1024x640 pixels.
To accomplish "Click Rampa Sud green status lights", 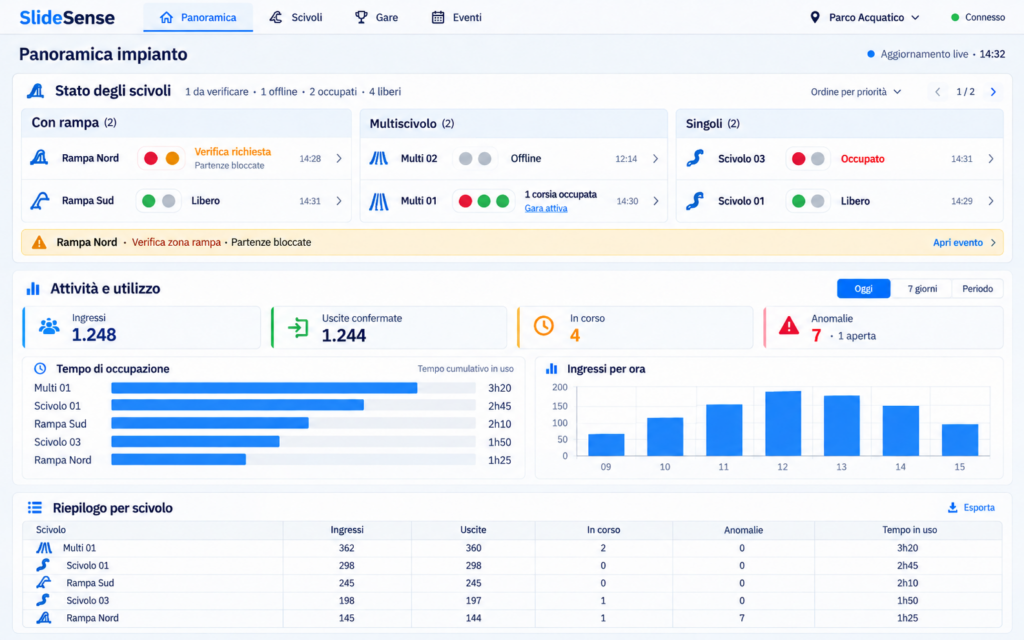I will (x=159, y=200).
